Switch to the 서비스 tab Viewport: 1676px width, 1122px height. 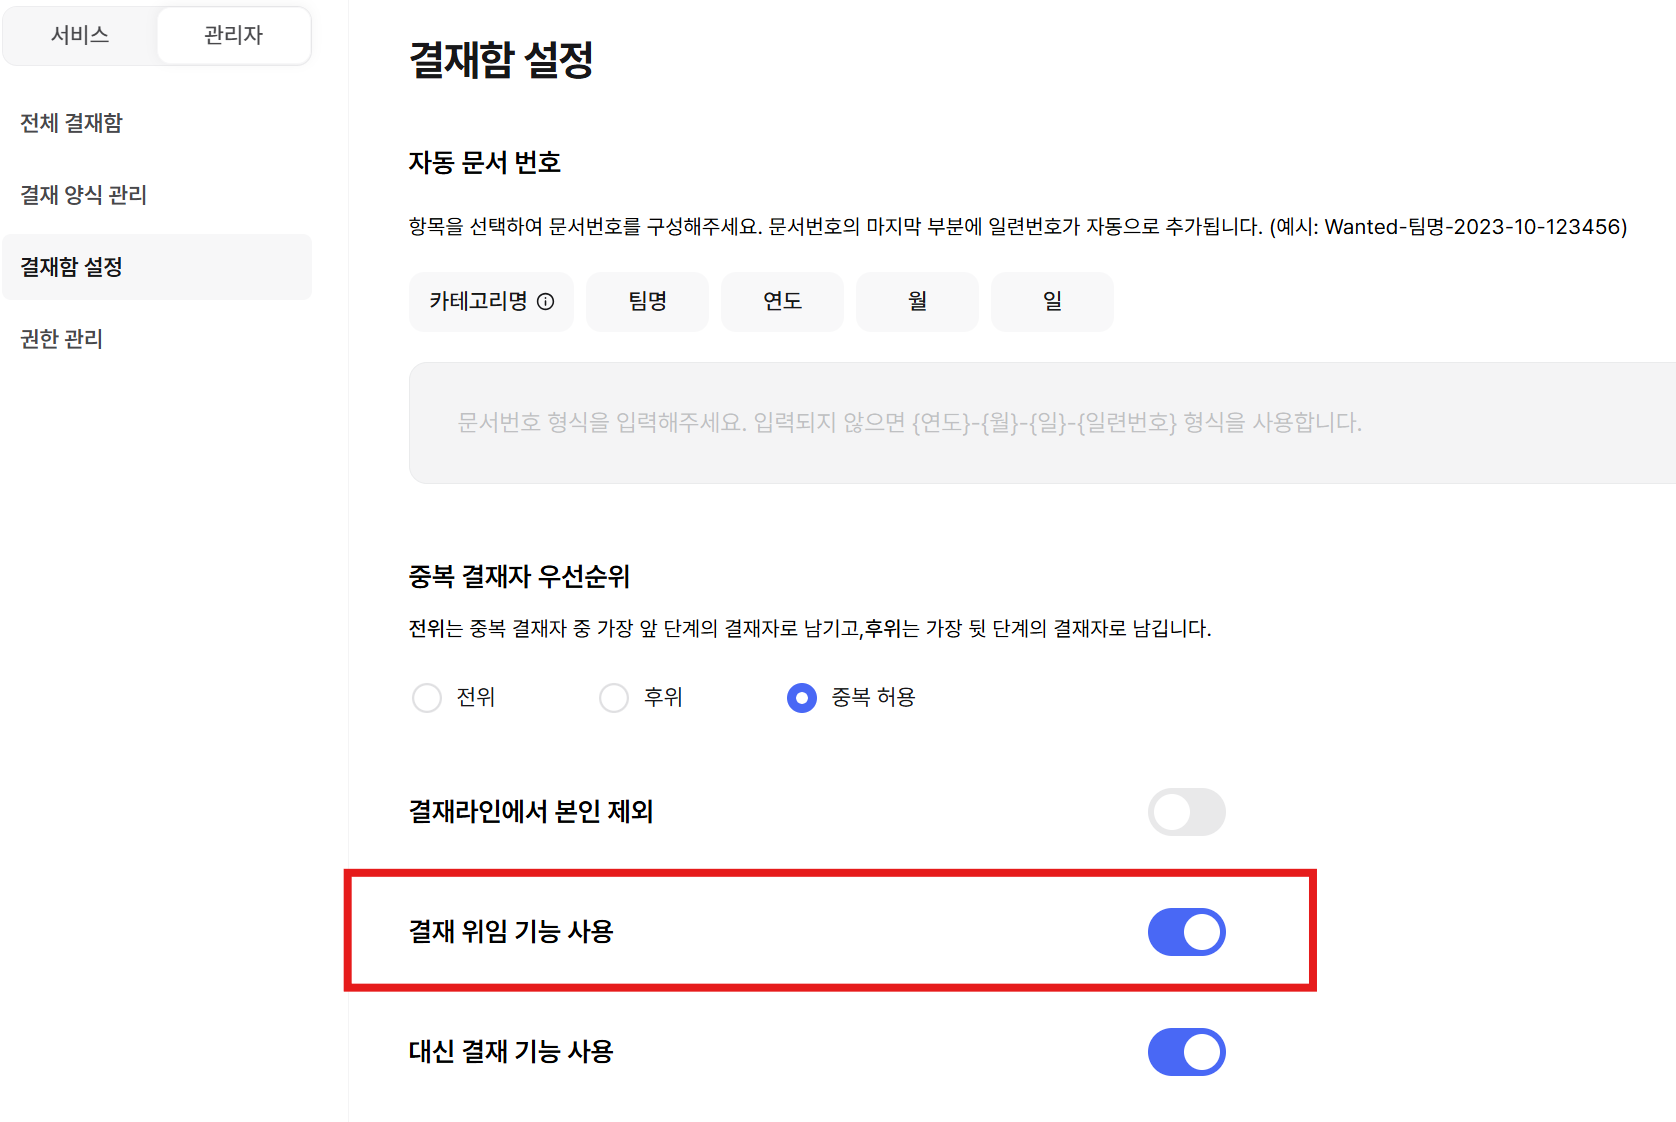pyautogui.click(x=80, y=36)
